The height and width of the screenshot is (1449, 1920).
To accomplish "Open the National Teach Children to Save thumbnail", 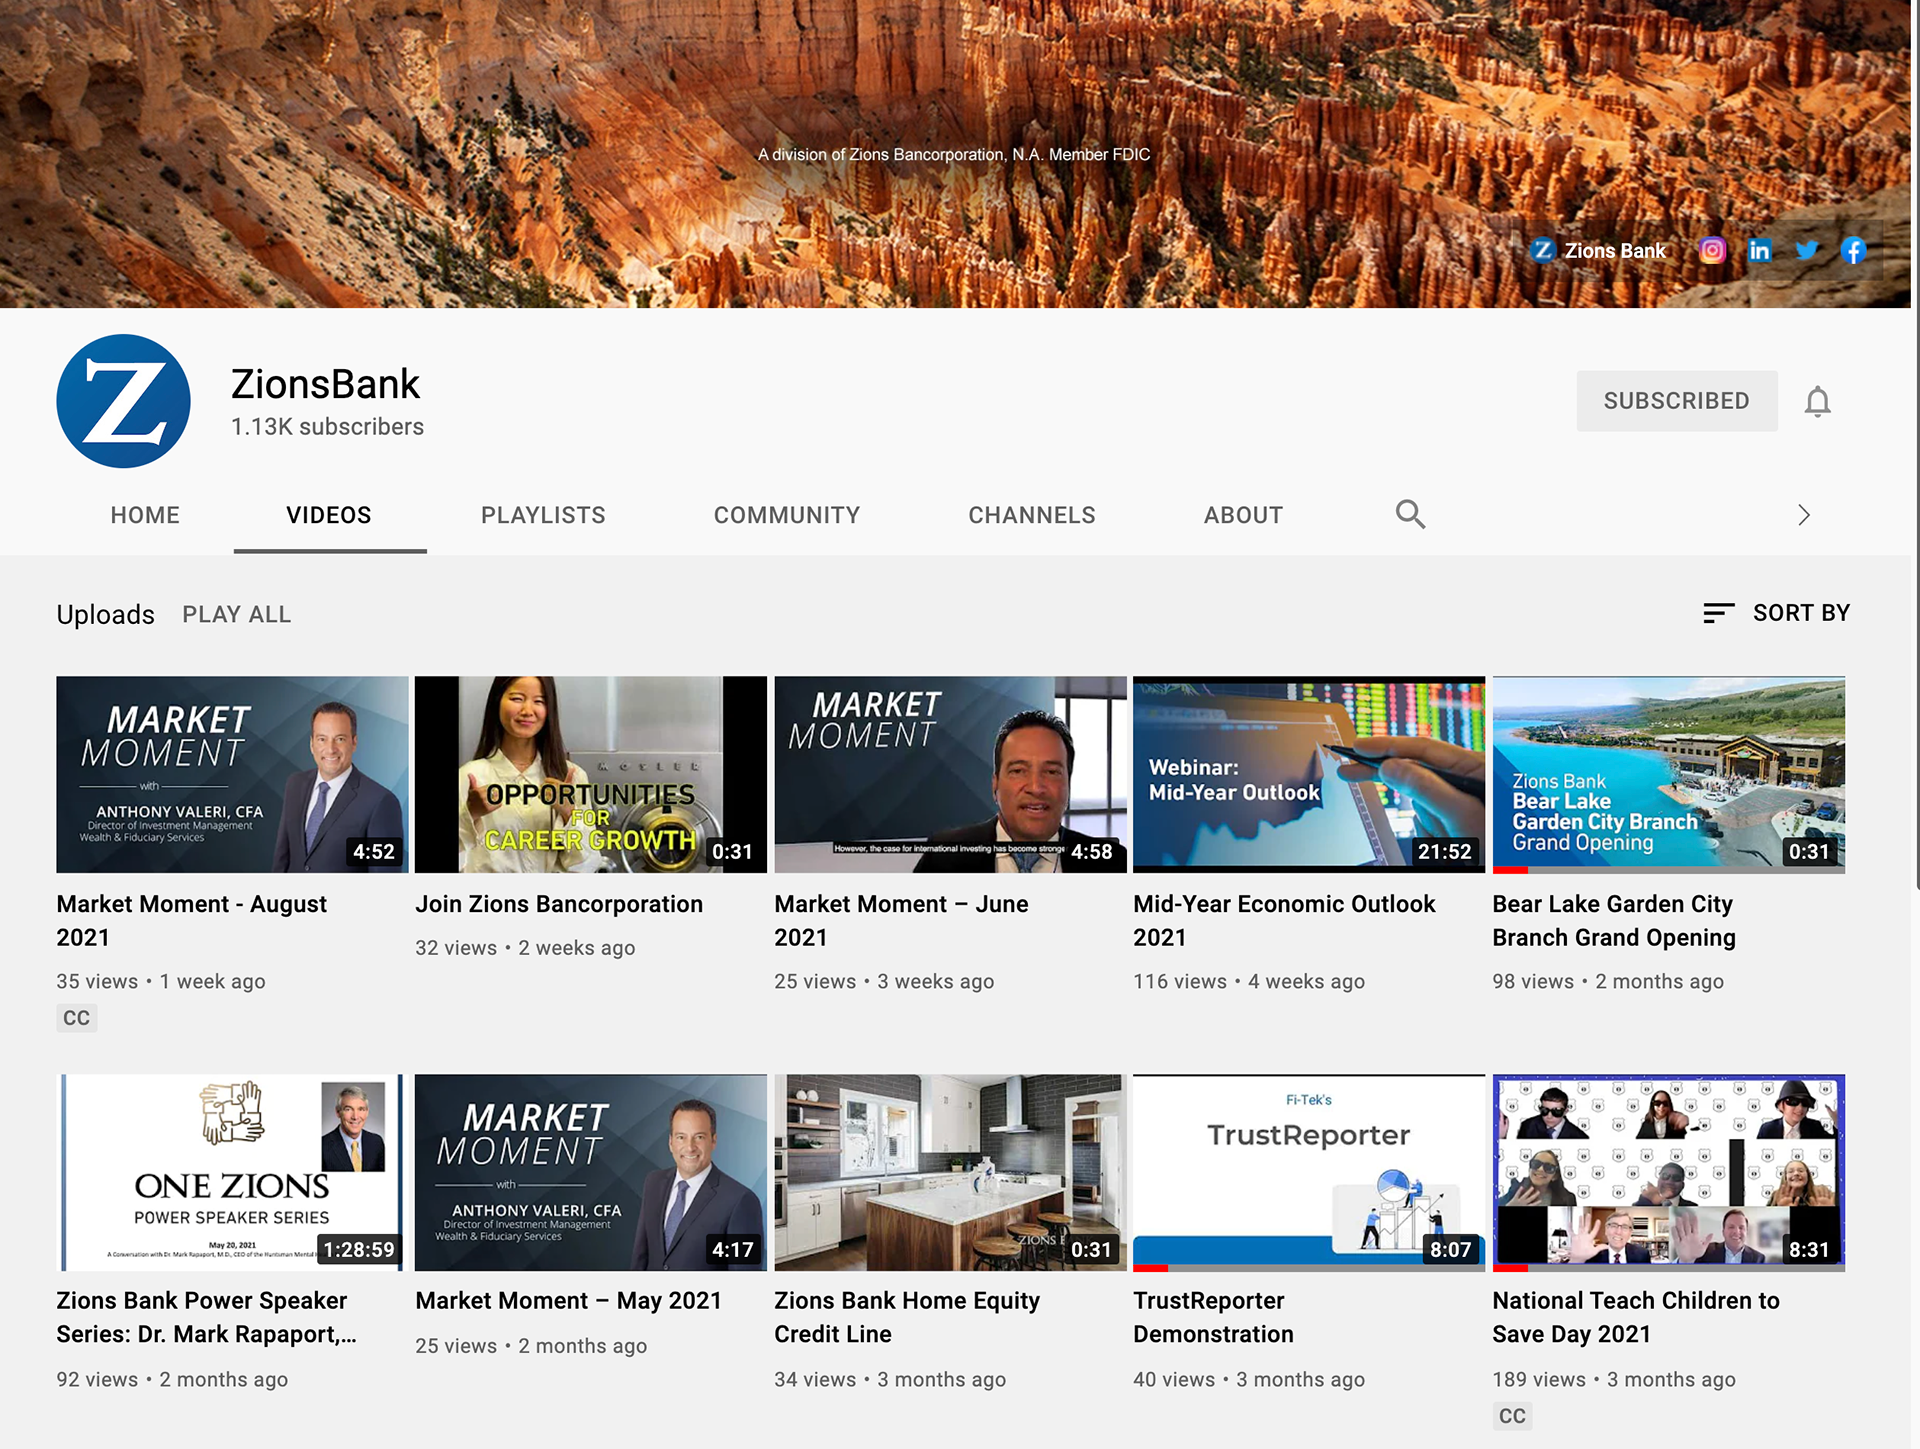I will pyautogui.click(x=1668, y=1173).
